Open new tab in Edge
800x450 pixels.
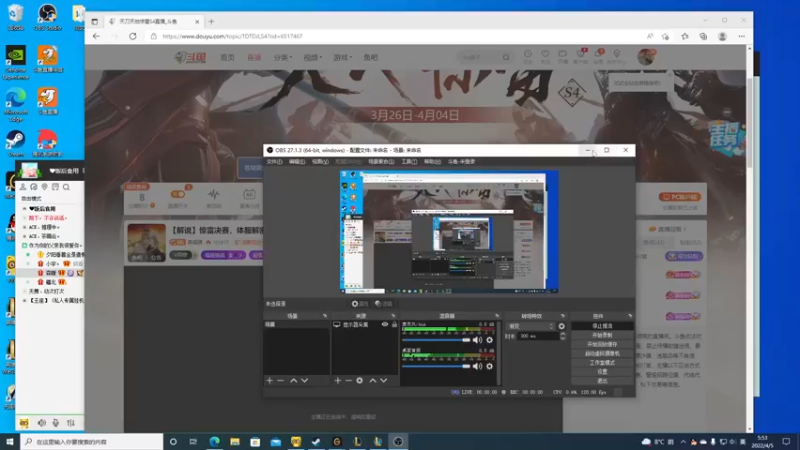(x=211, y=21)
